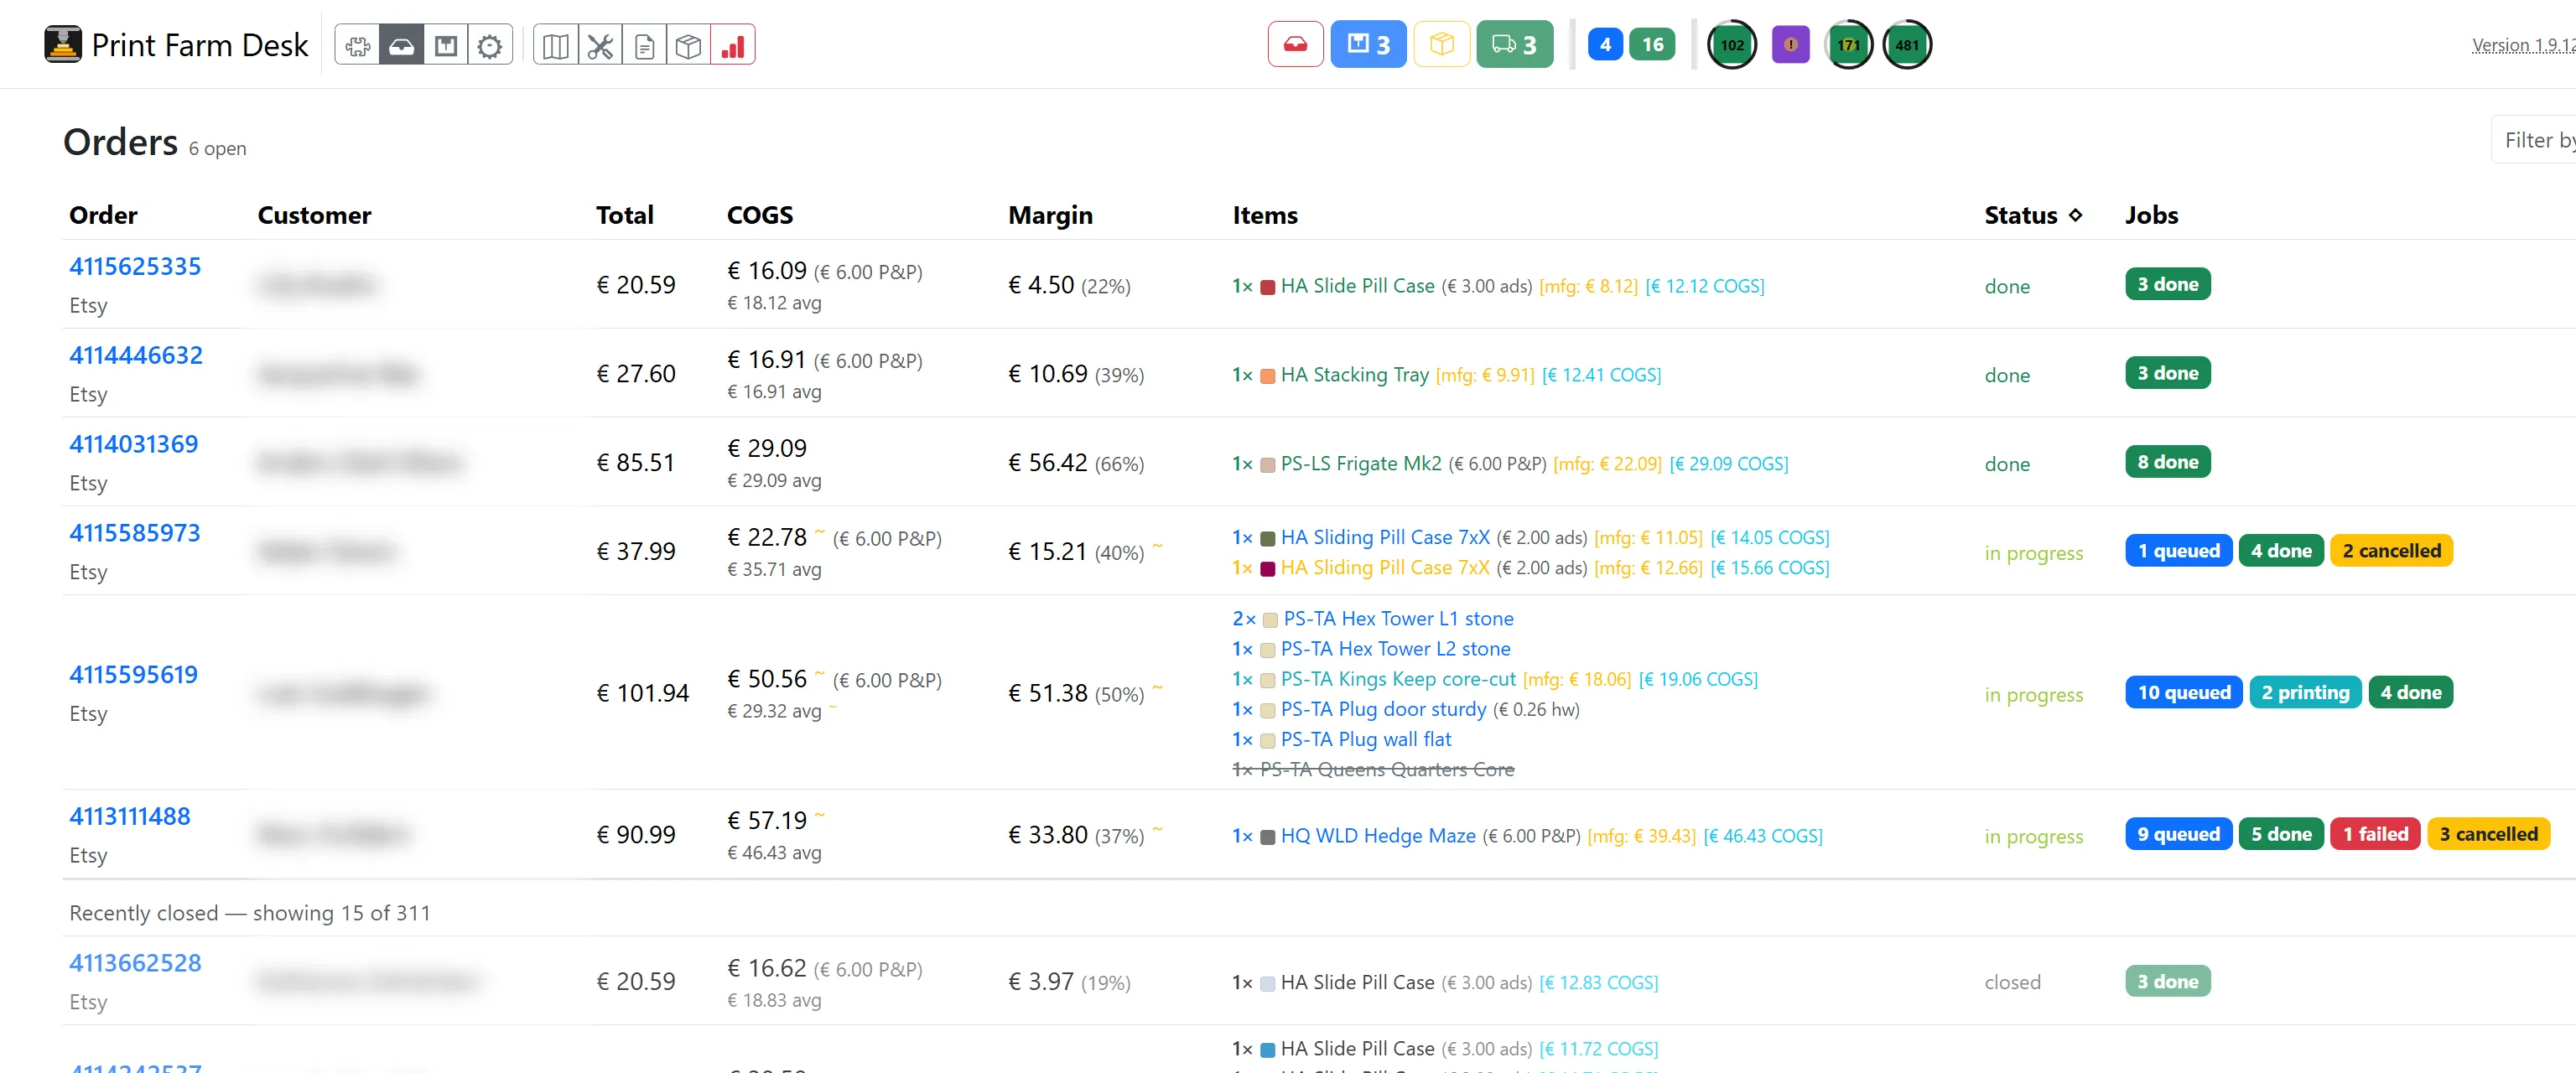Click the Version 1.9.12 label
The height and width of the screenshot is (1073, 2576).
pyautogui.click(x=2523, y=45)
